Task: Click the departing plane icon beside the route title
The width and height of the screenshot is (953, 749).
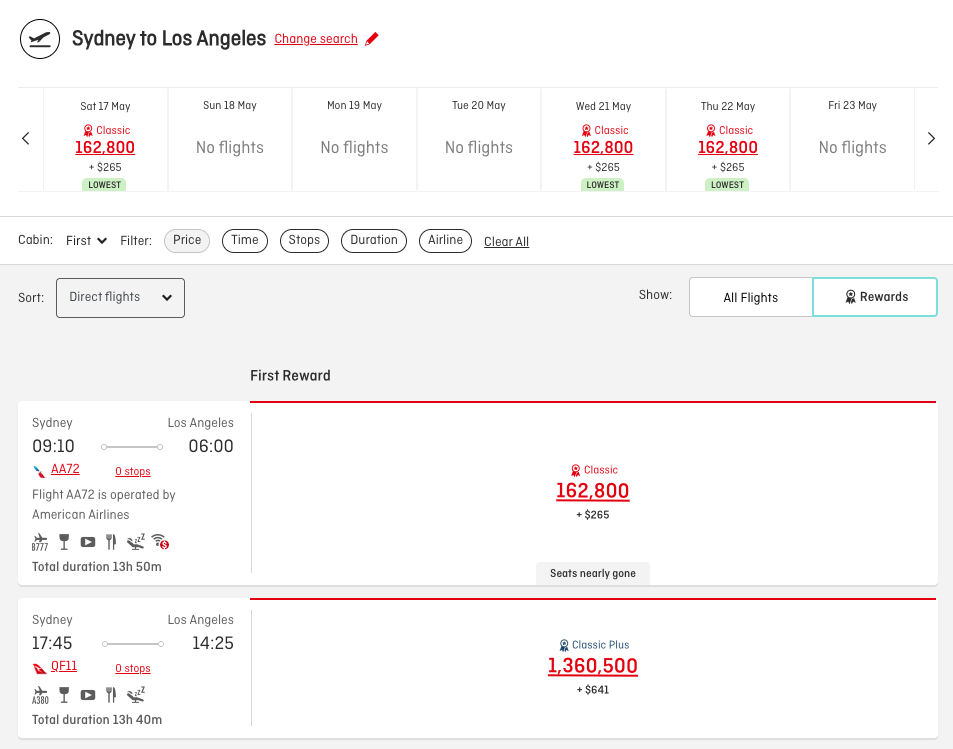Action: coord(40,39)
